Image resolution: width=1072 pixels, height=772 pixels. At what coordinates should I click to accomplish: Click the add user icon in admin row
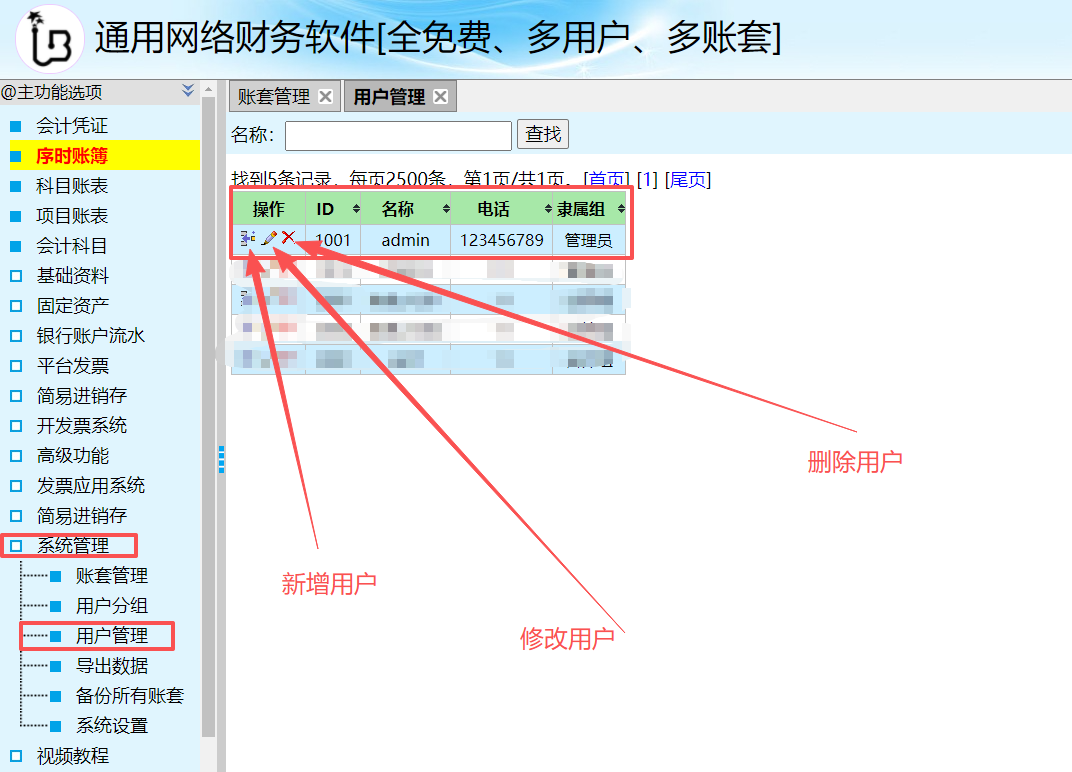[247, 239]
